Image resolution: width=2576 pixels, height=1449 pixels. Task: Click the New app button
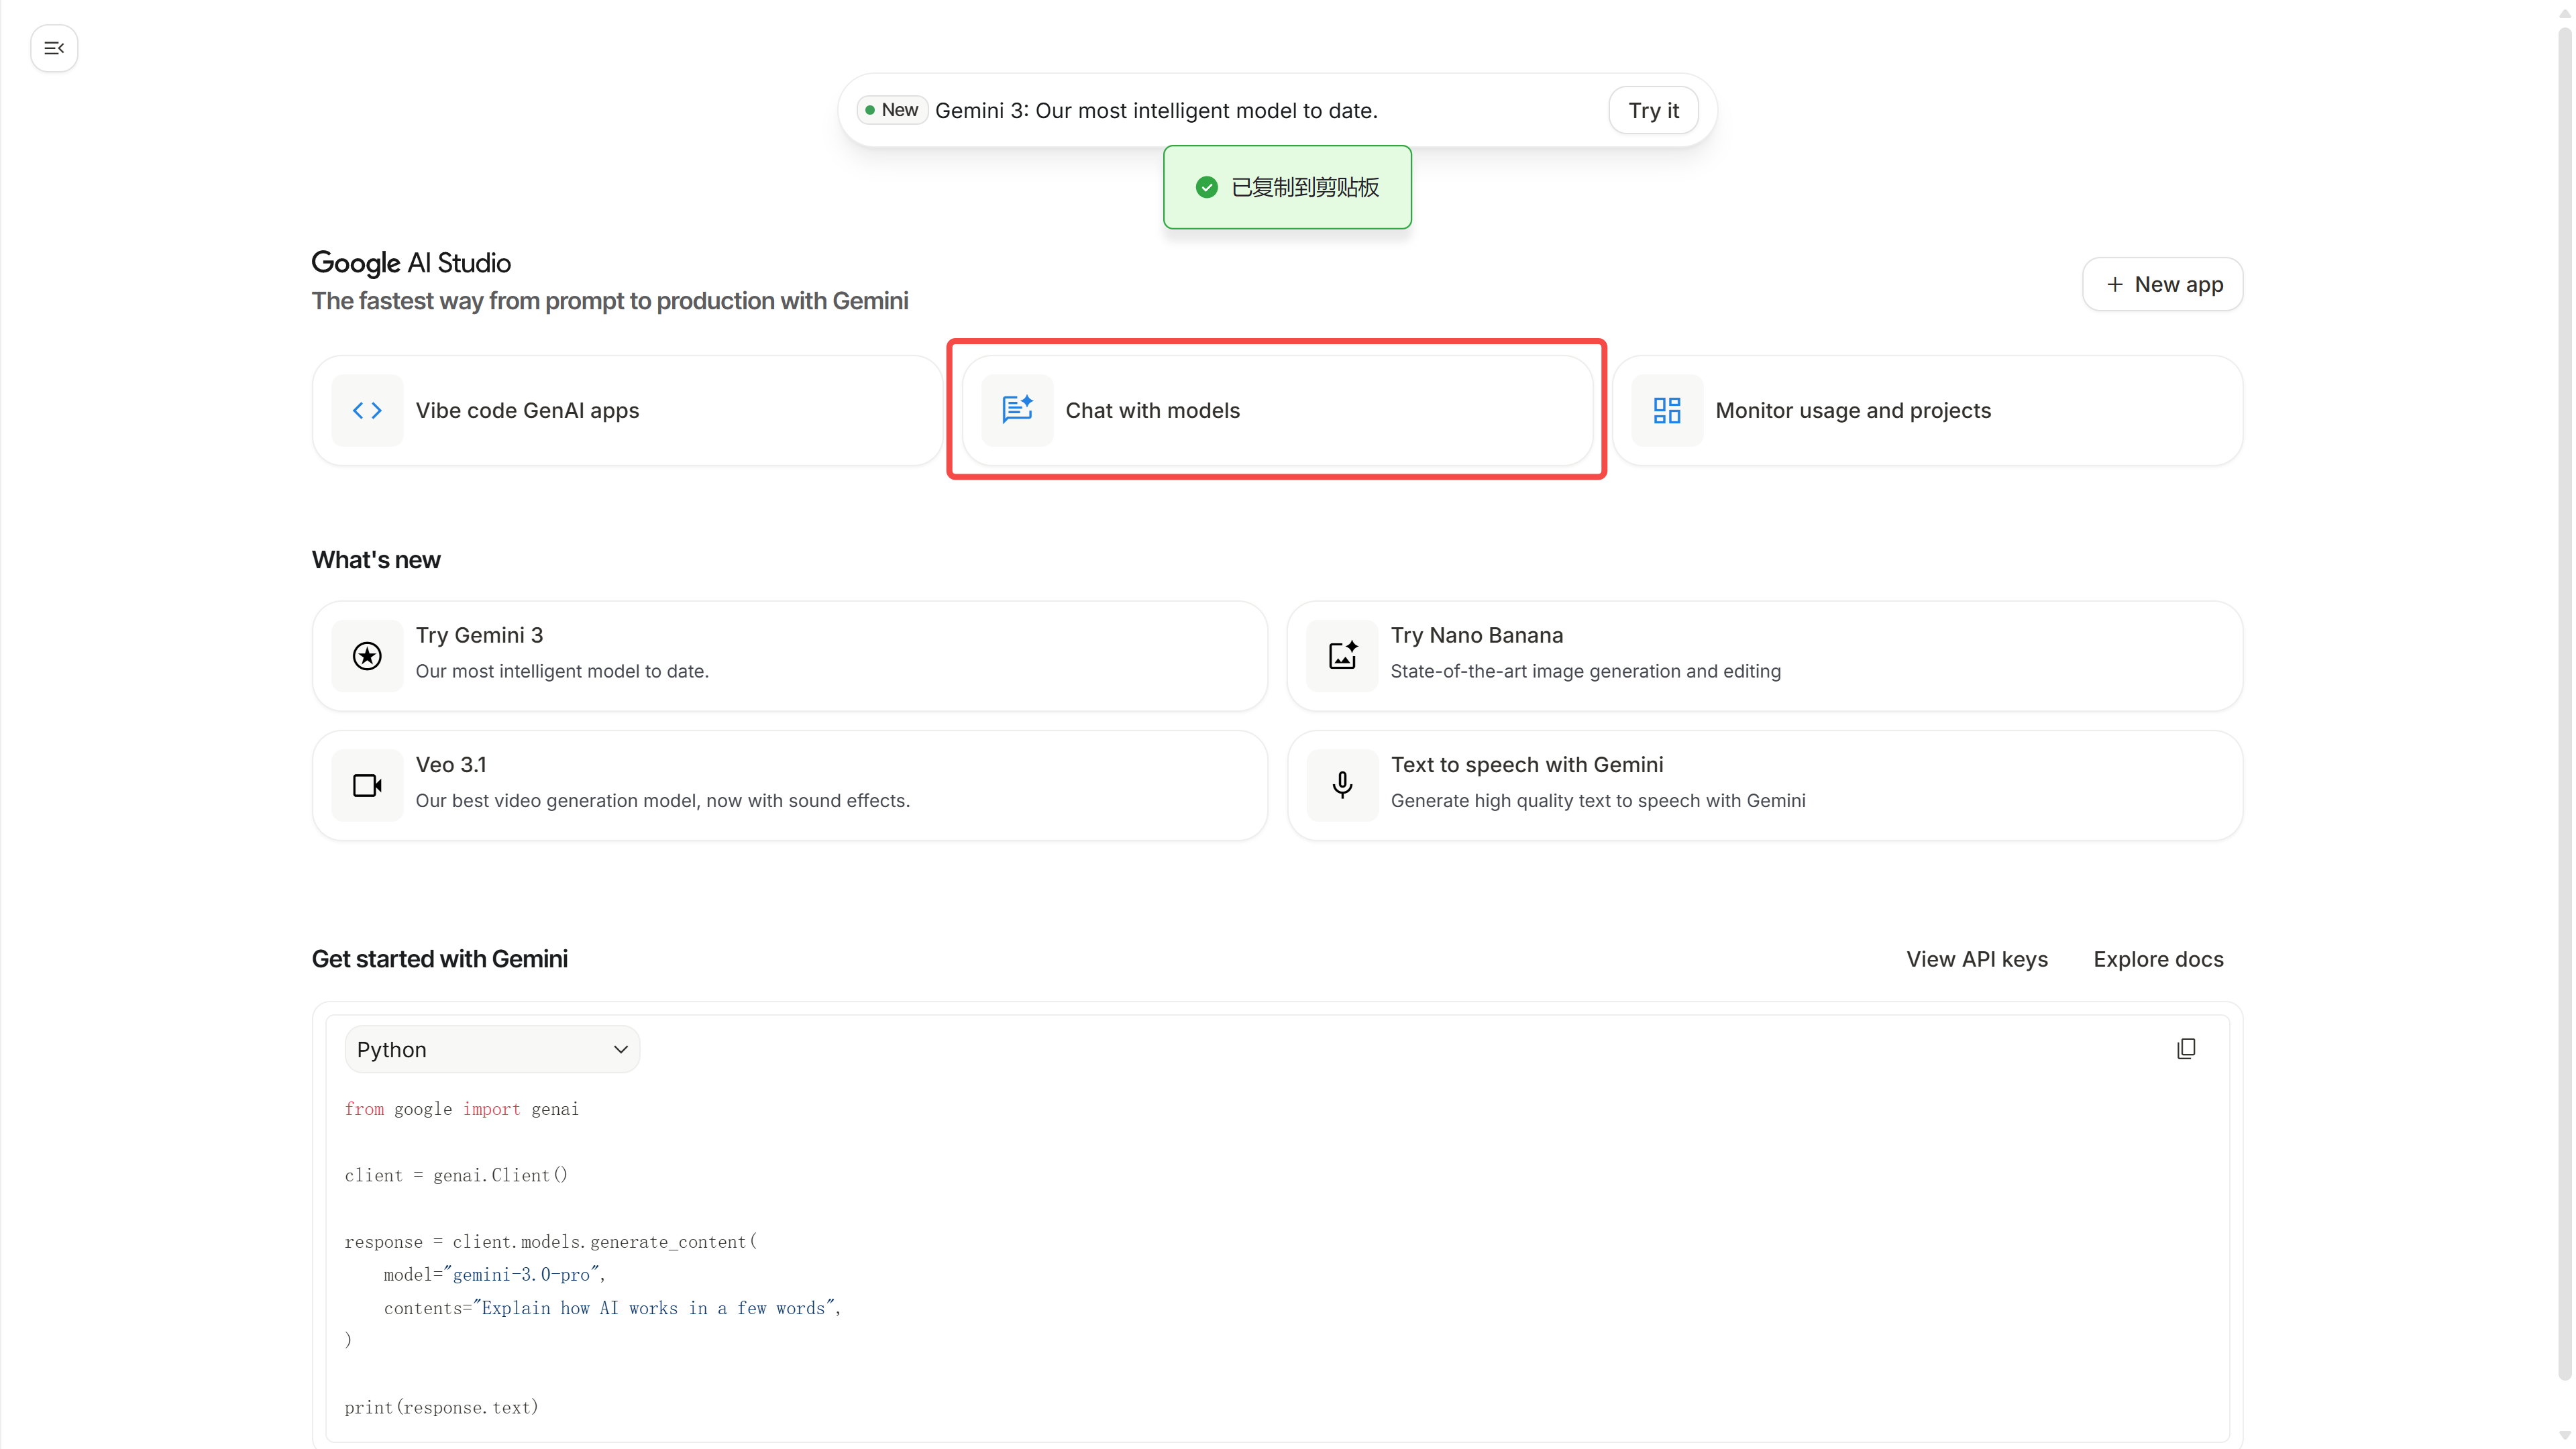click(x=2162, y=285)
